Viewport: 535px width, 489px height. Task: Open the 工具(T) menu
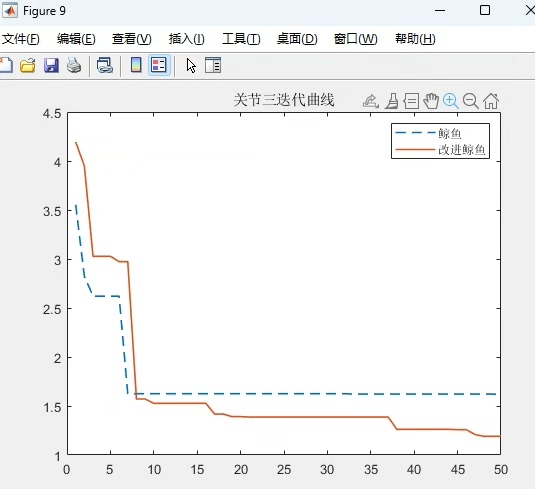241,39
